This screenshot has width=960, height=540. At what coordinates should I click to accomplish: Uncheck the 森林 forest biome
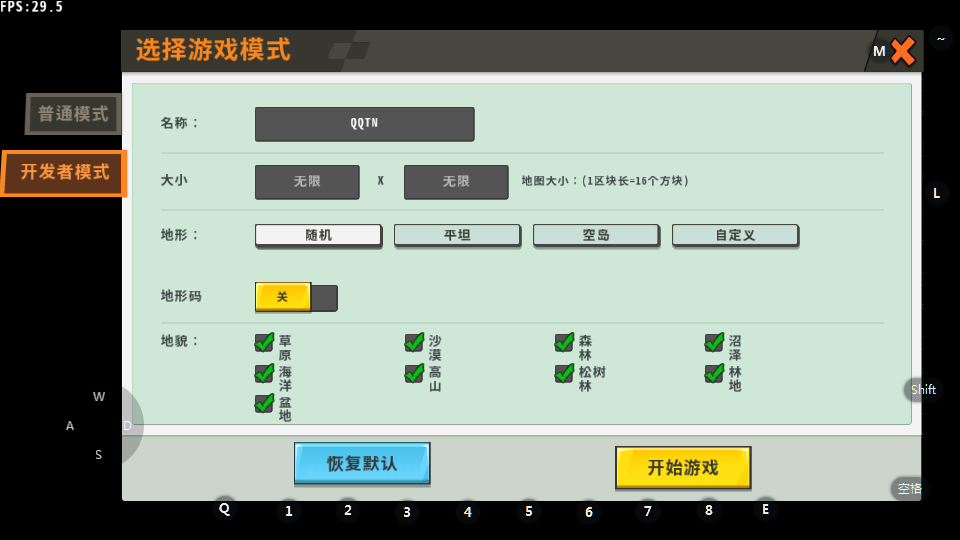click(564, 342)
